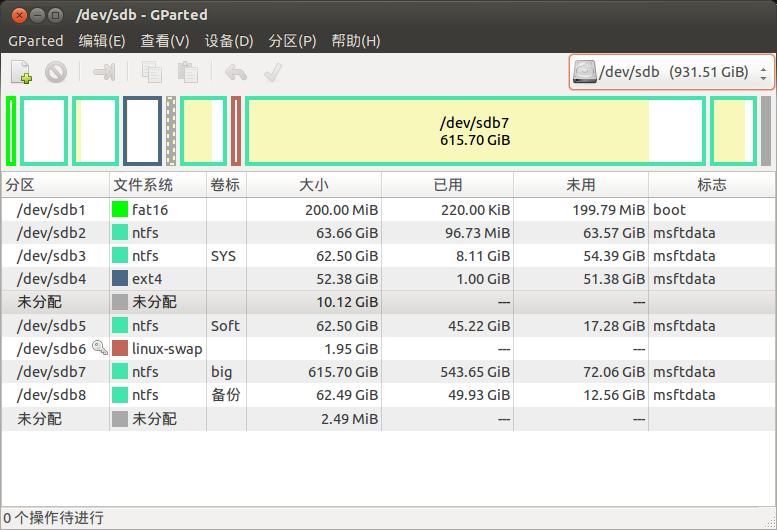Click the Undo last operation icon

click(236, 72)
